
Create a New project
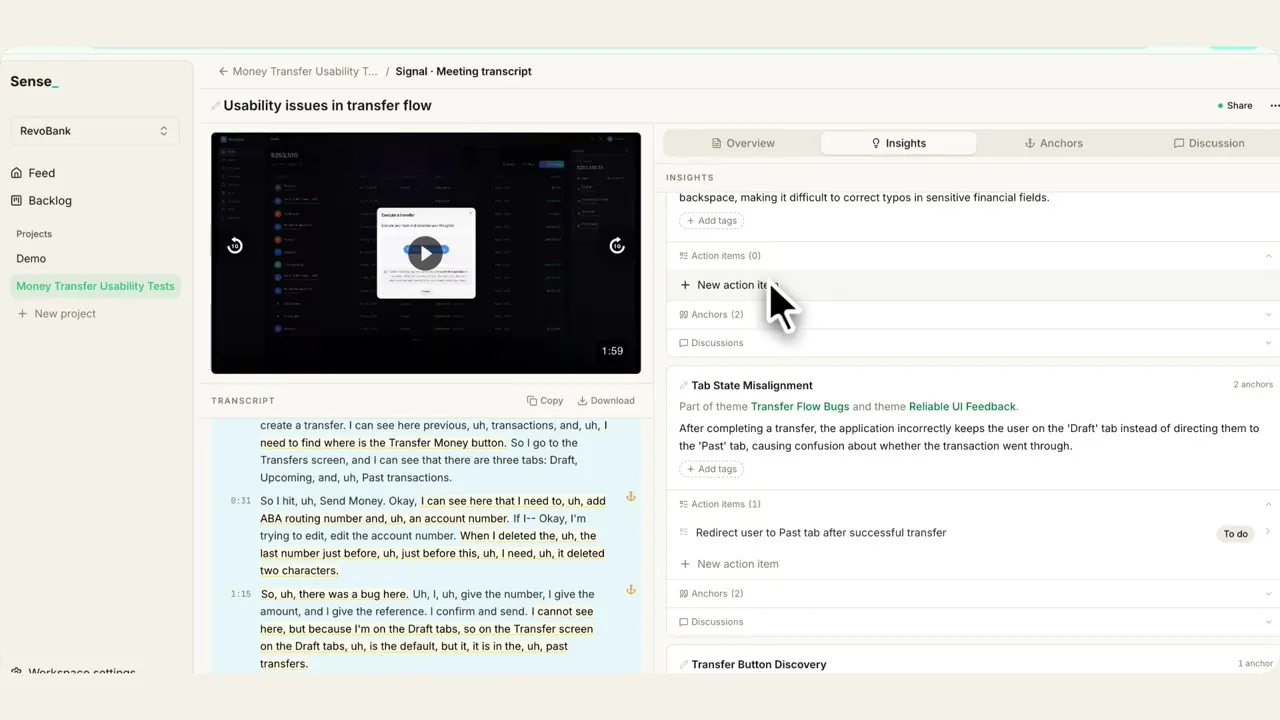[57, 314]
